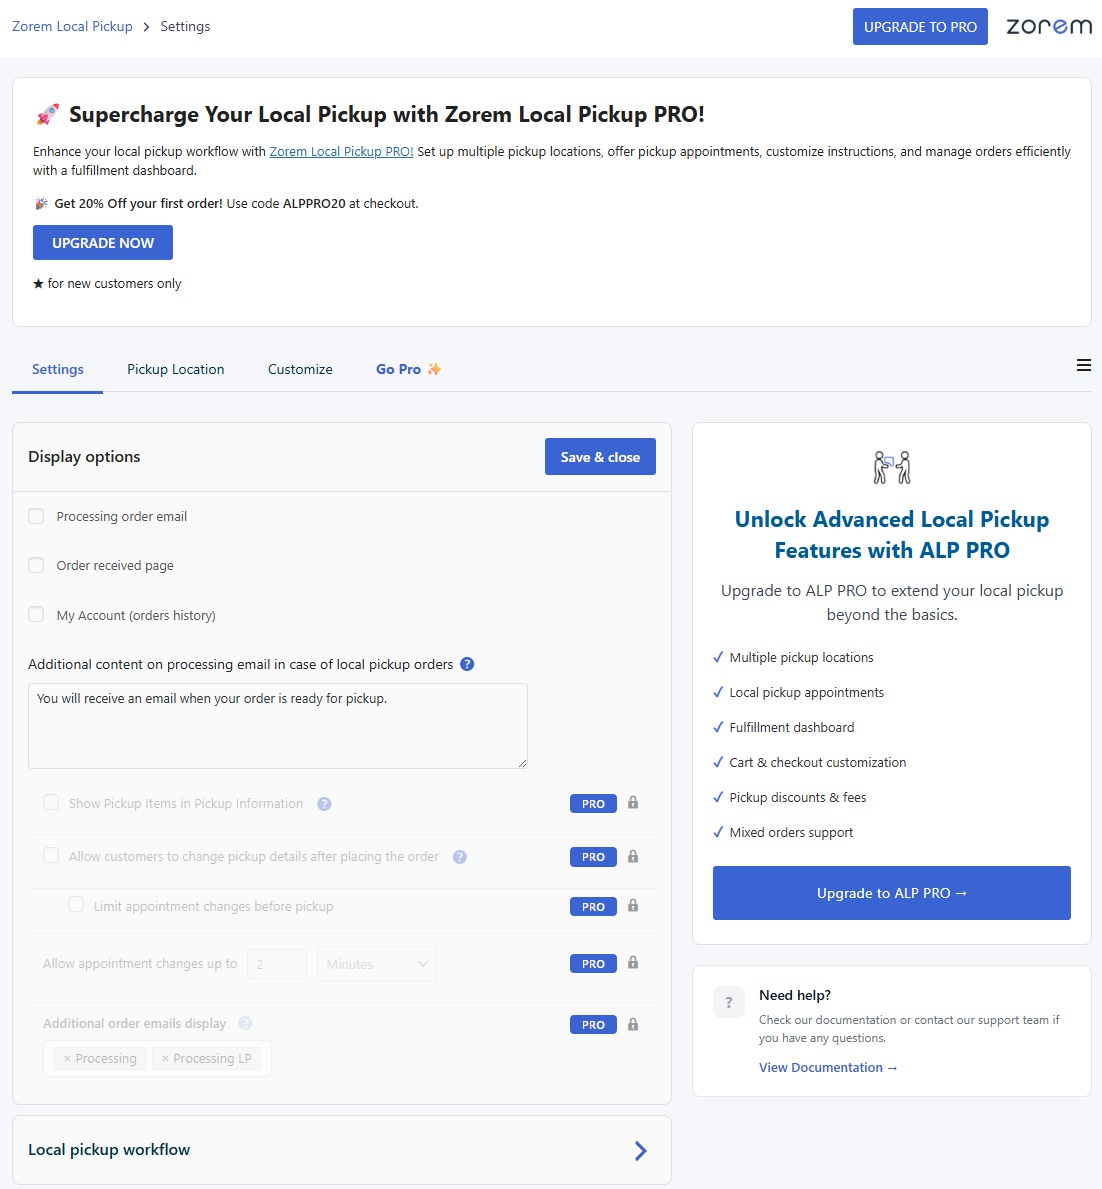1102x1189 pixels.
Task: Click Upgrade to ALP PRO button
Action: [891, 893]
